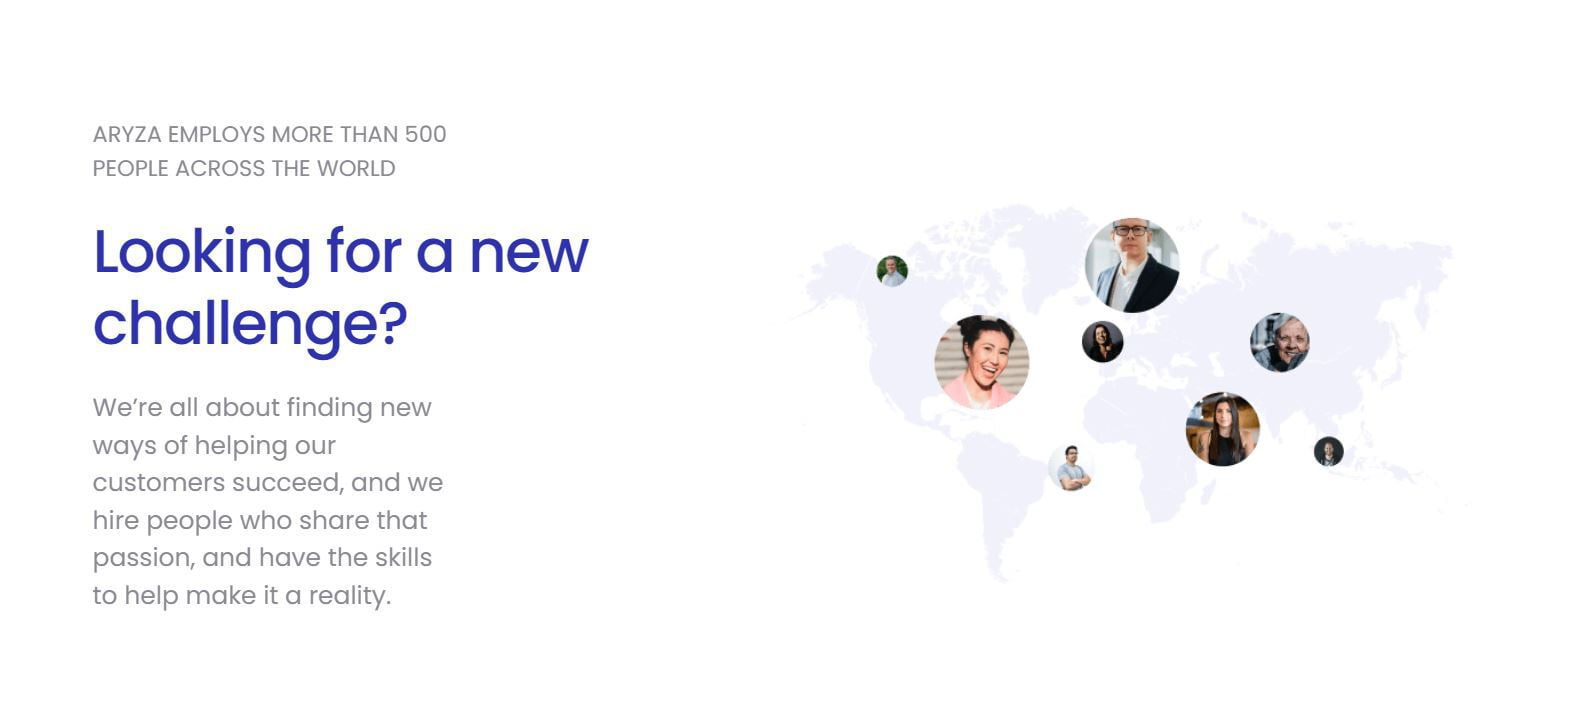
Task: Click the line "passion, and have the skills"
Action: [x=263, y=557]
